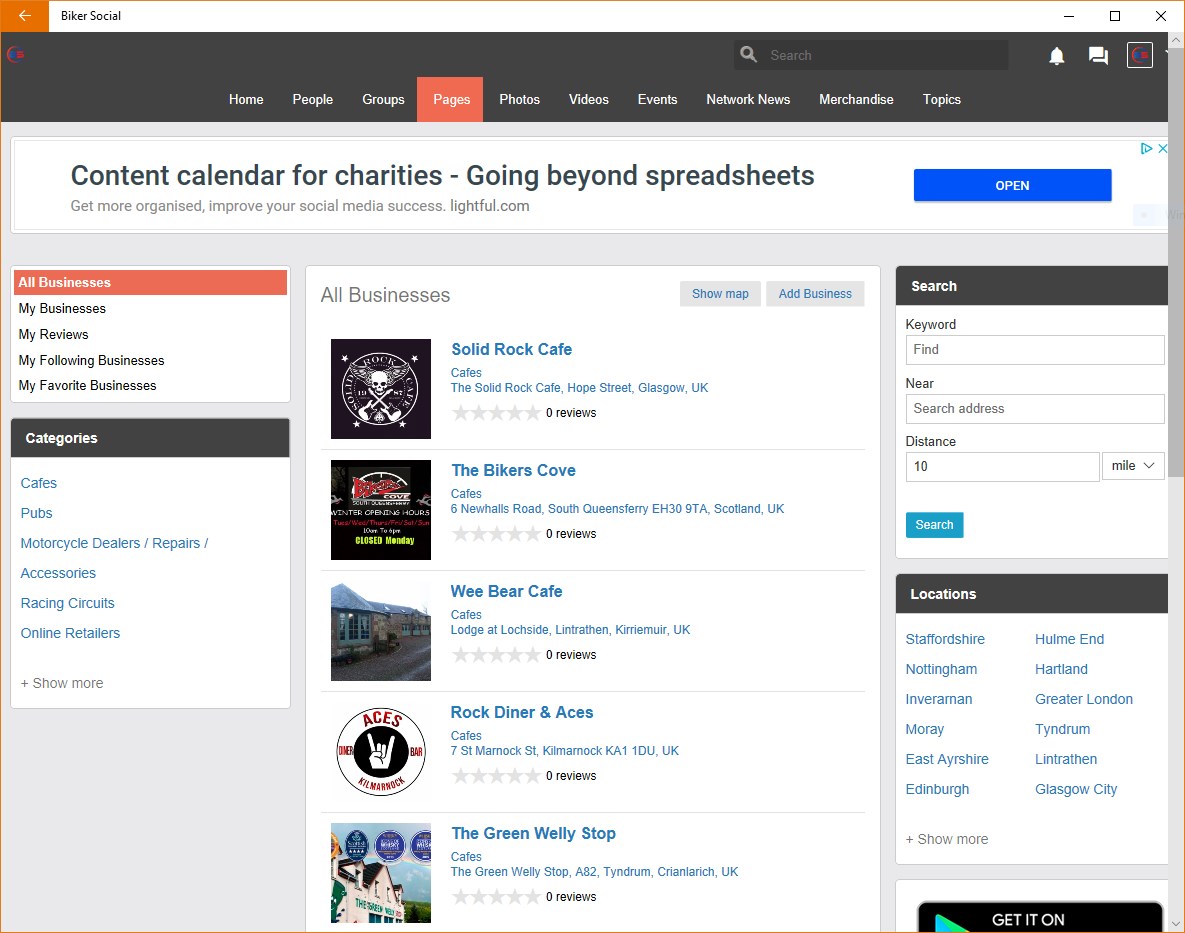Open the Glasgow City location
This screenshot has height=933, width=1185.
pyautogui.click(x=1075, y=789)
